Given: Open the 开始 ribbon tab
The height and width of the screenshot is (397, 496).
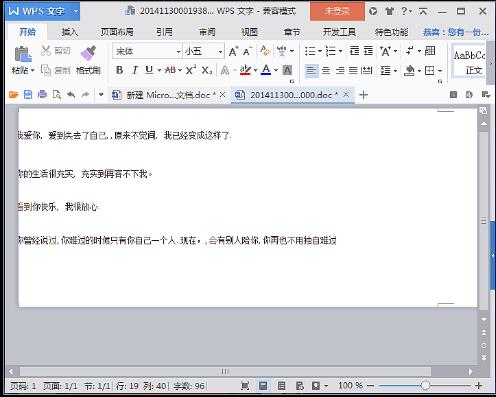Looking at the screenshot, I should point(27,32).
